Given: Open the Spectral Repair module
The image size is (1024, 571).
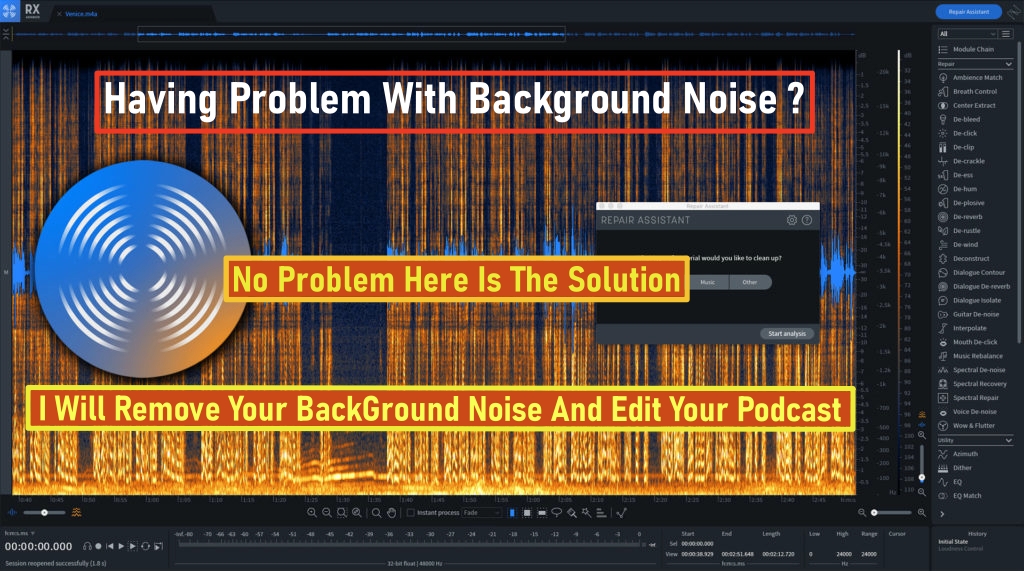Looking at the screenshot, I should [968, 398].
